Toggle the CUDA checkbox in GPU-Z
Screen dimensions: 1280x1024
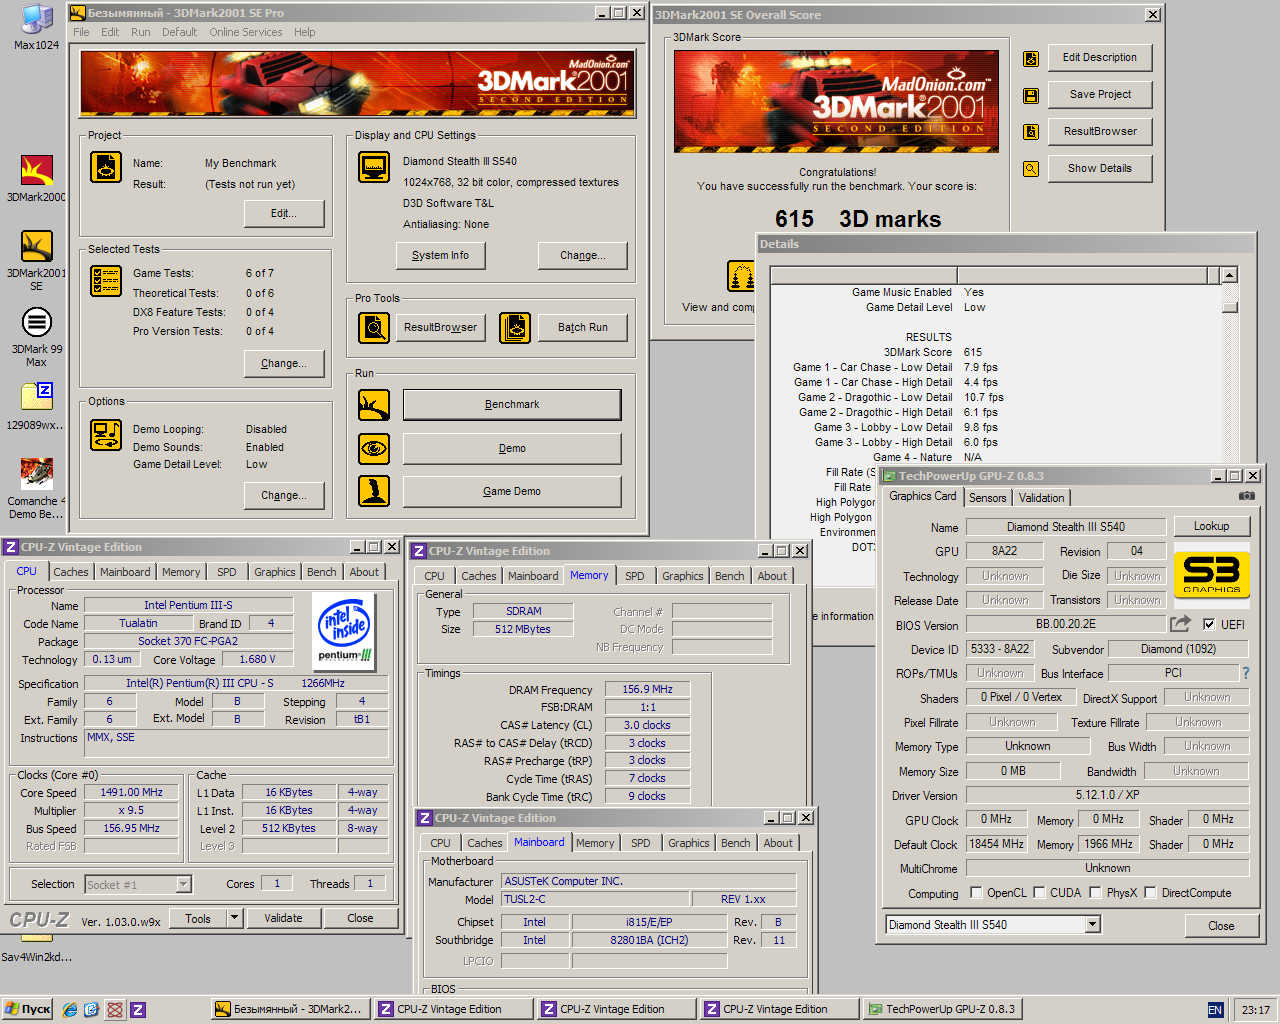click(1040, 893)
